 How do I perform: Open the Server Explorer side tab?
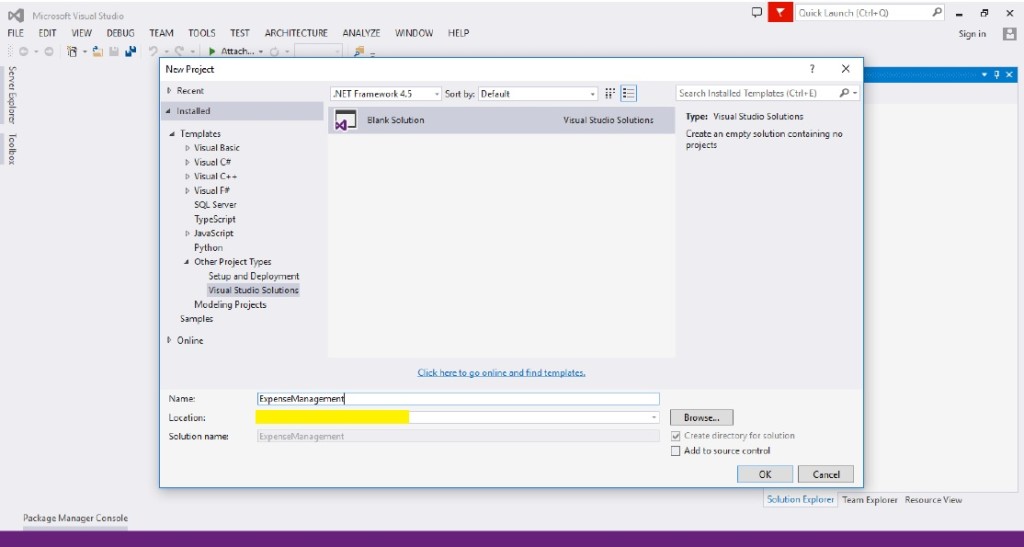[x=12, y=95]
